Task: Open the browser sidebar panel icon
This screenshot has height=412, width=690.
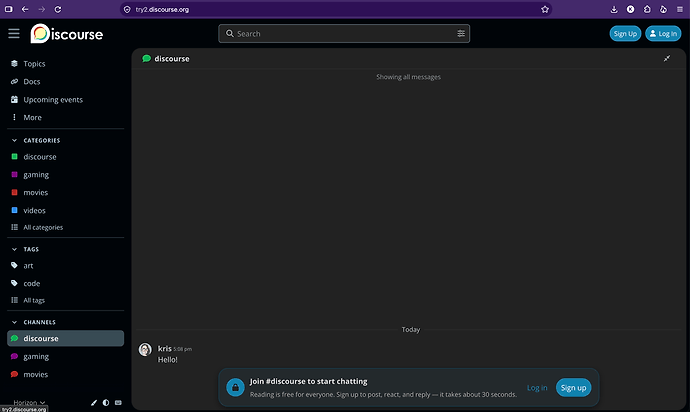Action: coord(8,9)
